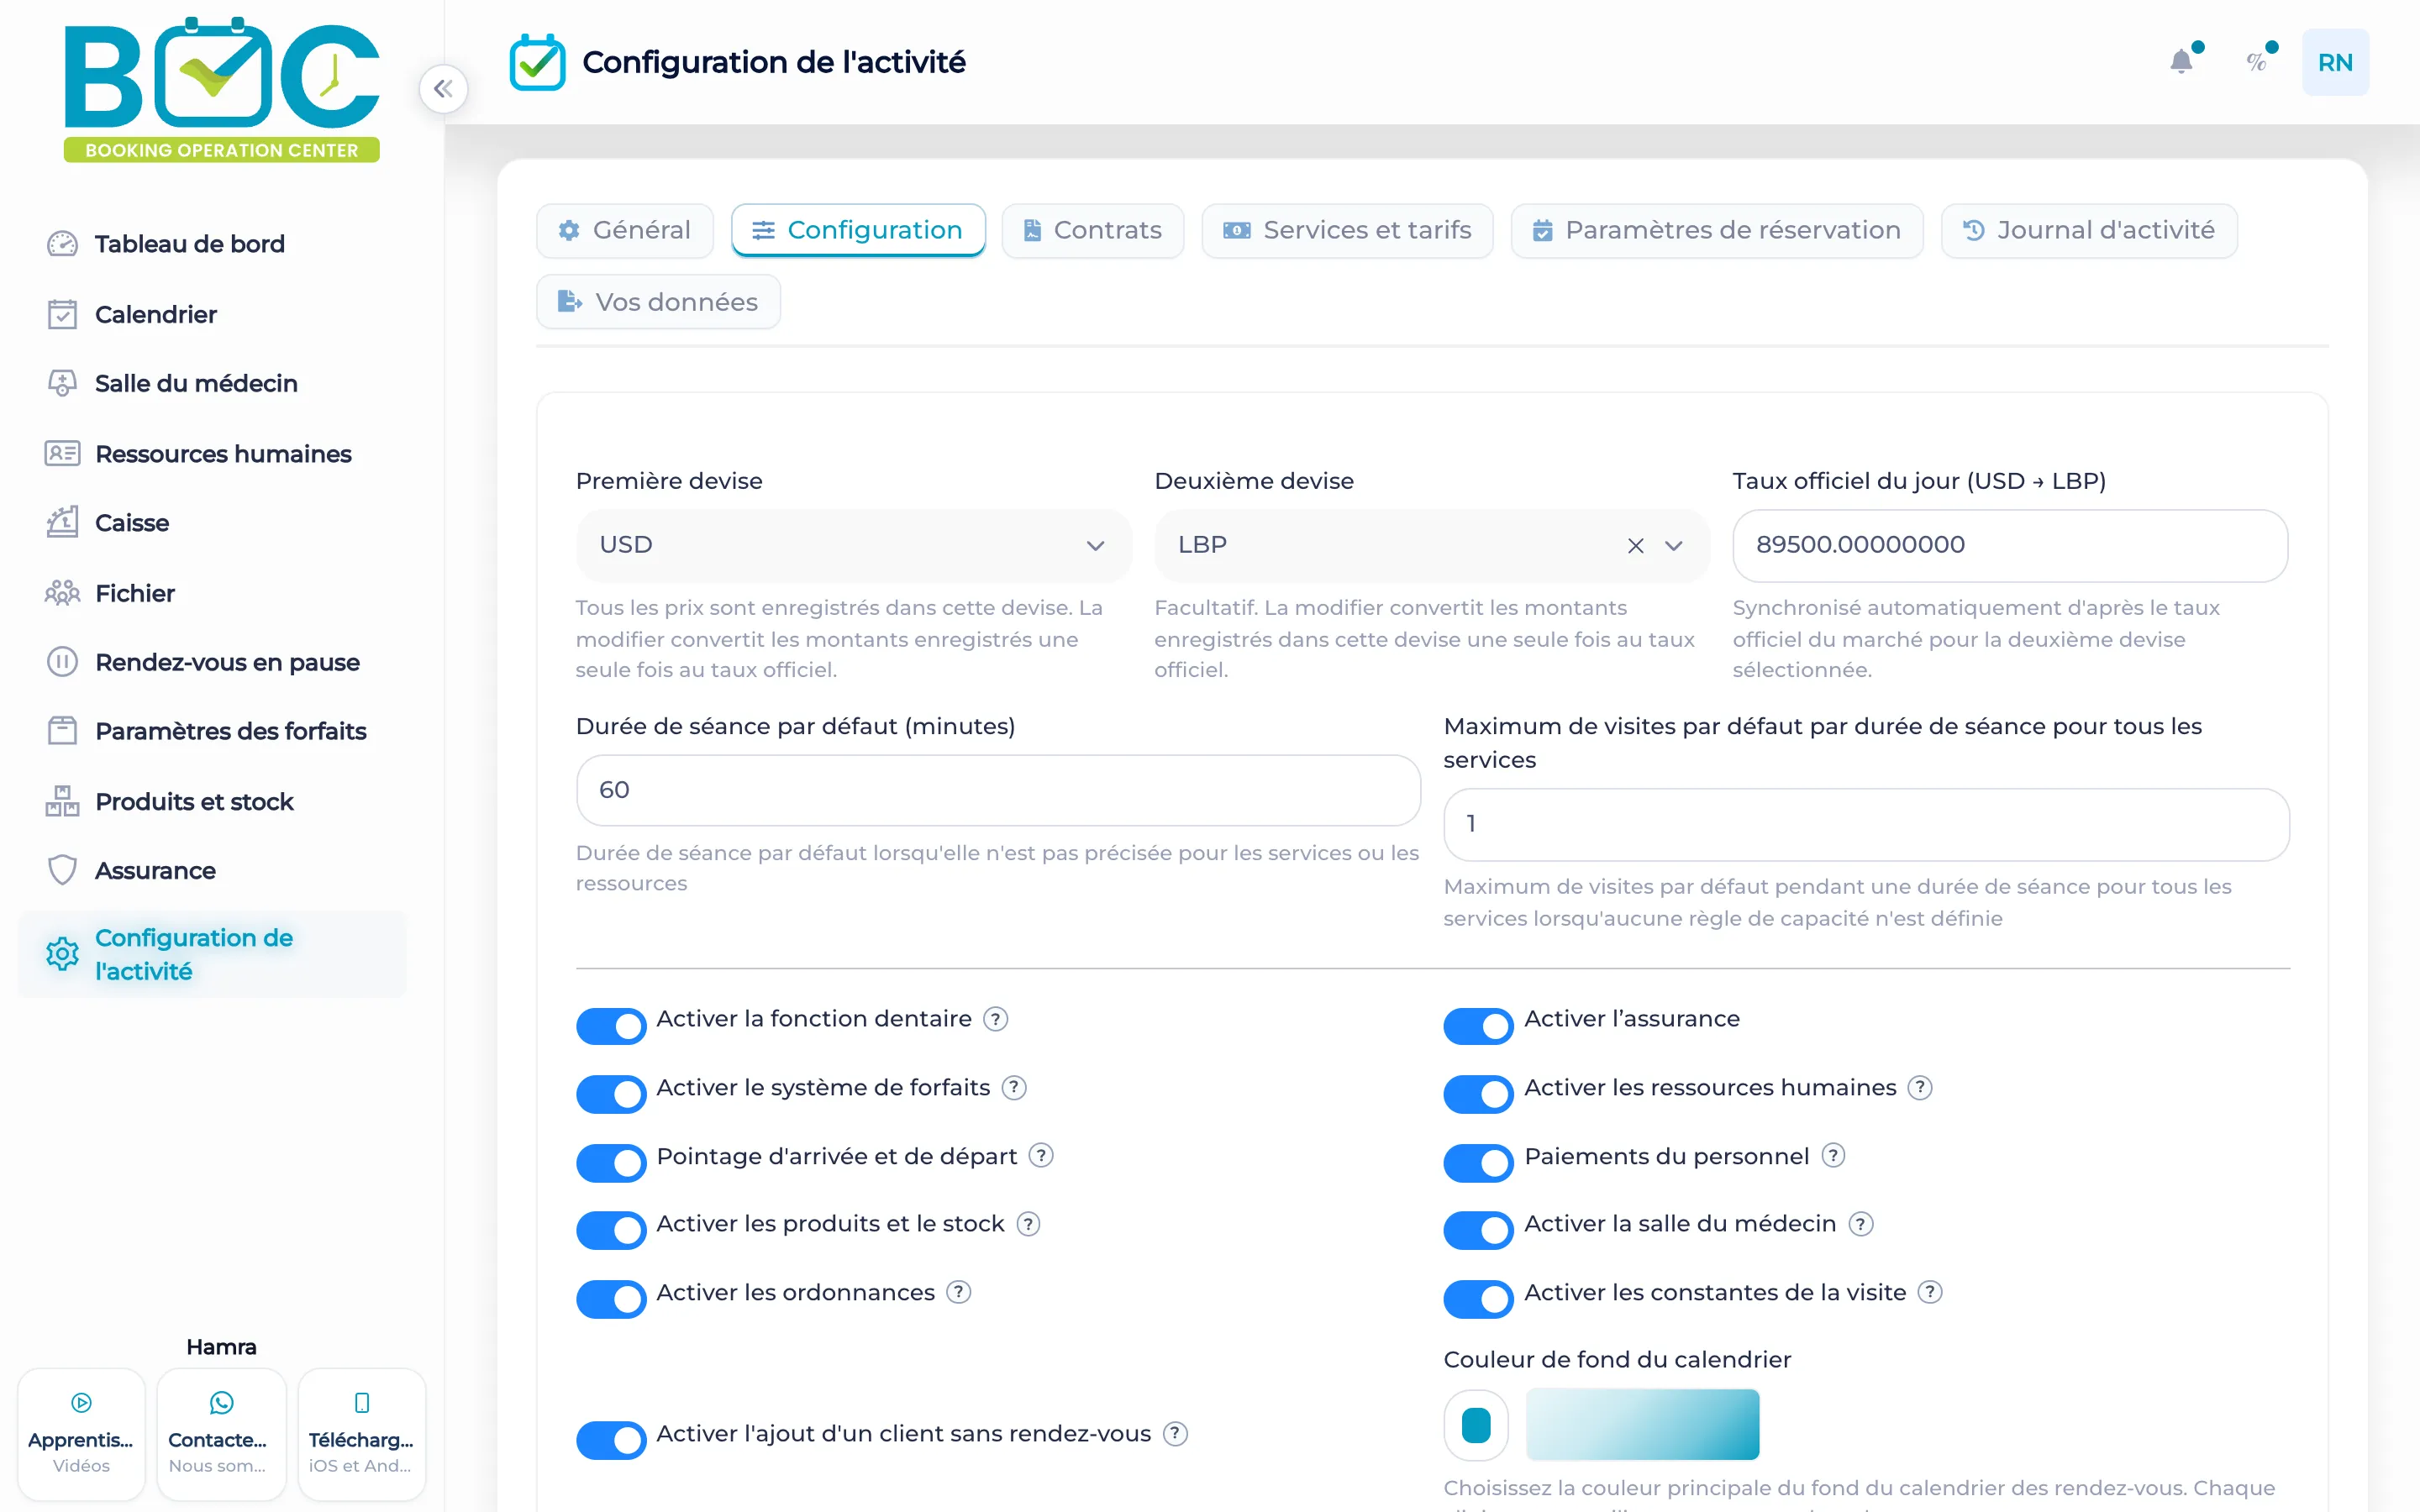Expand the Deuxième devise chevron
This screenshot has height=1512, width=2420.
tap(1674, 546)
